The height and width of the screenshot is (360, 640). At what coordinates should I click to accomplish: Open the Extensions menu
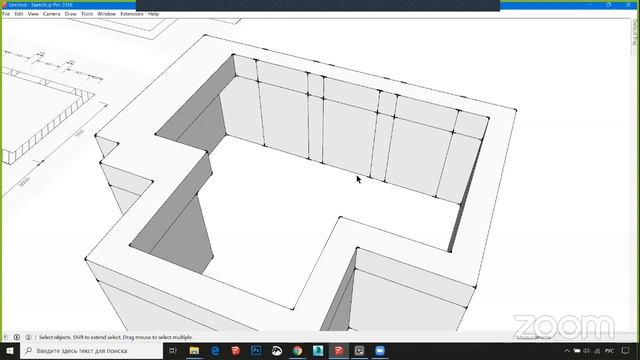(132, 14)
